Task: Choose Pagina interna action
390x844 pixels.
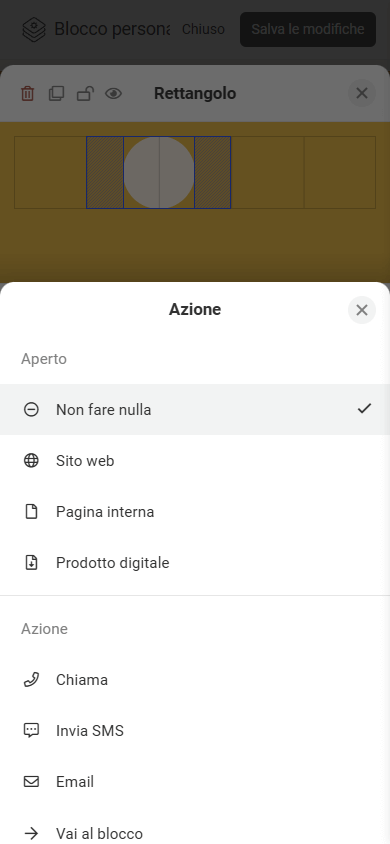Action: pyautogui.click(x=195, y=512)
